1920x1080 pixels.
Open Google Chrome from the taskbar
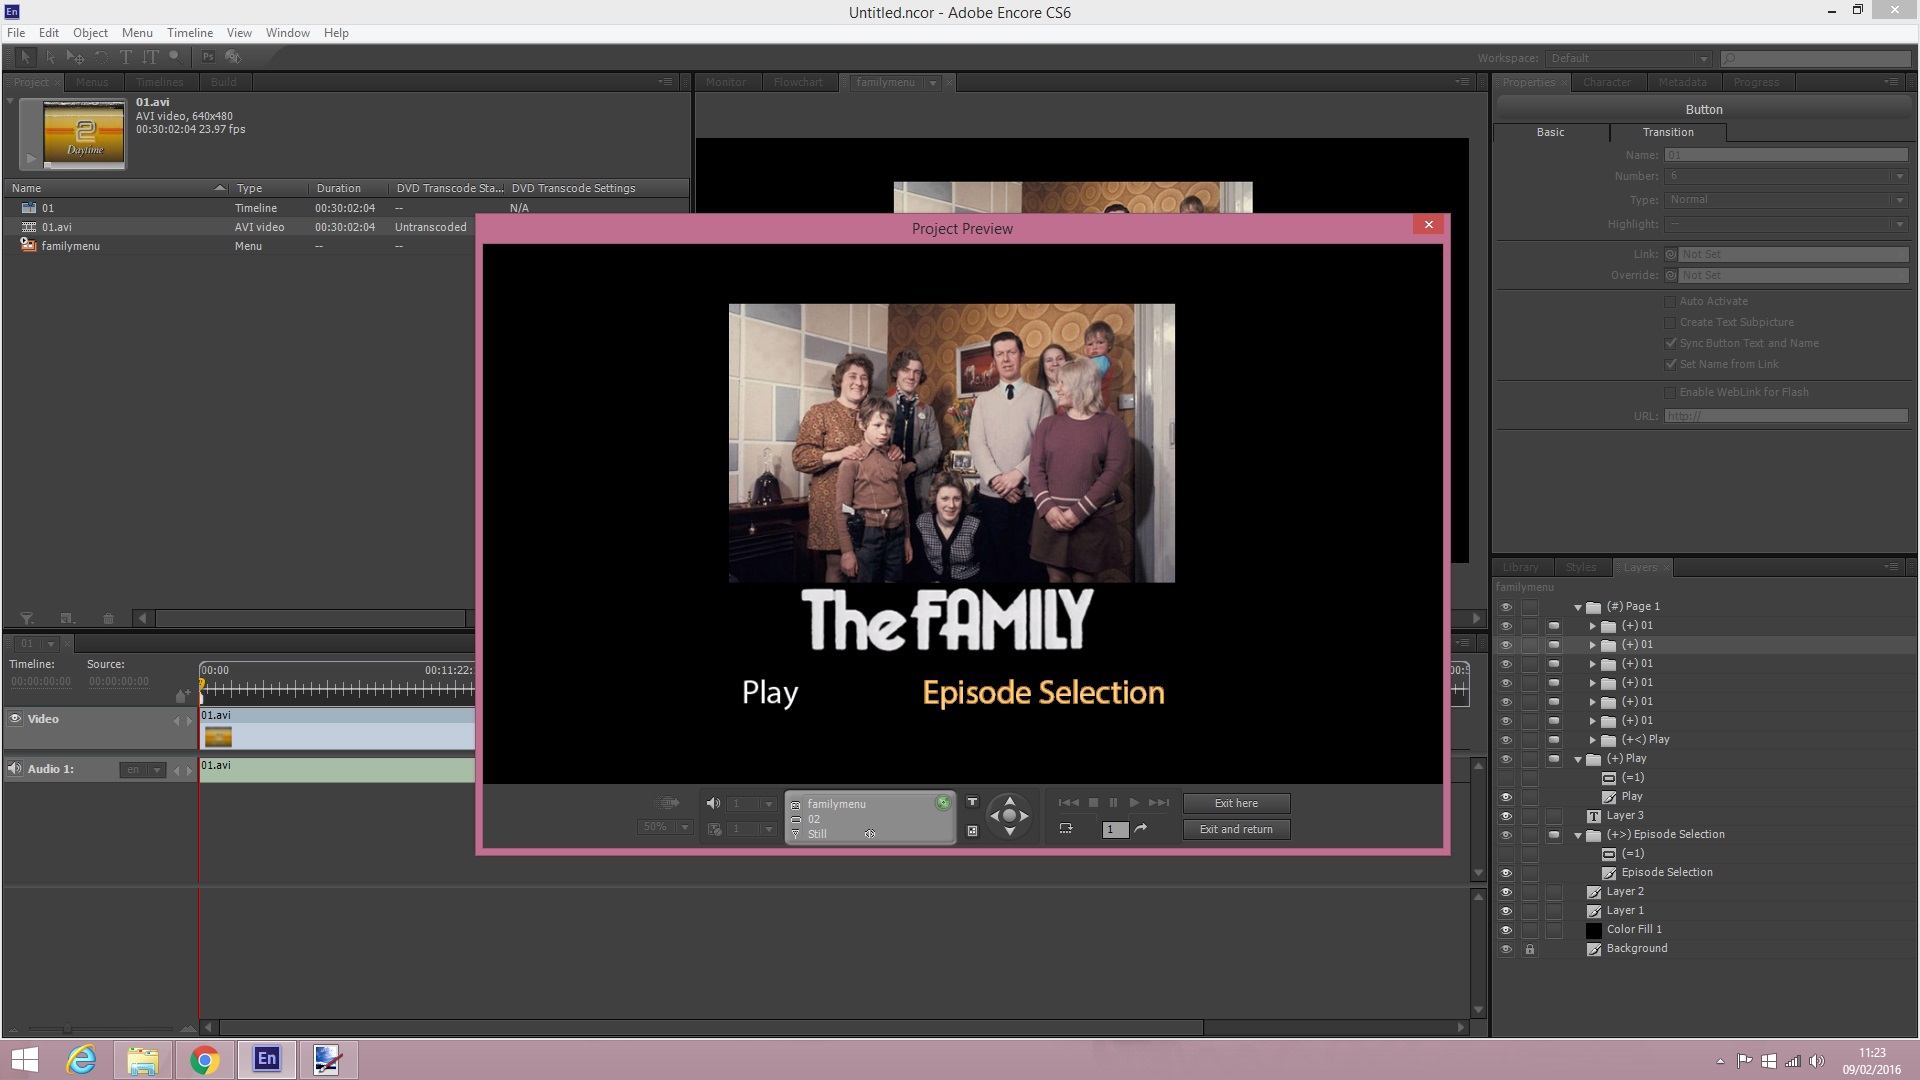(204, 1060)
